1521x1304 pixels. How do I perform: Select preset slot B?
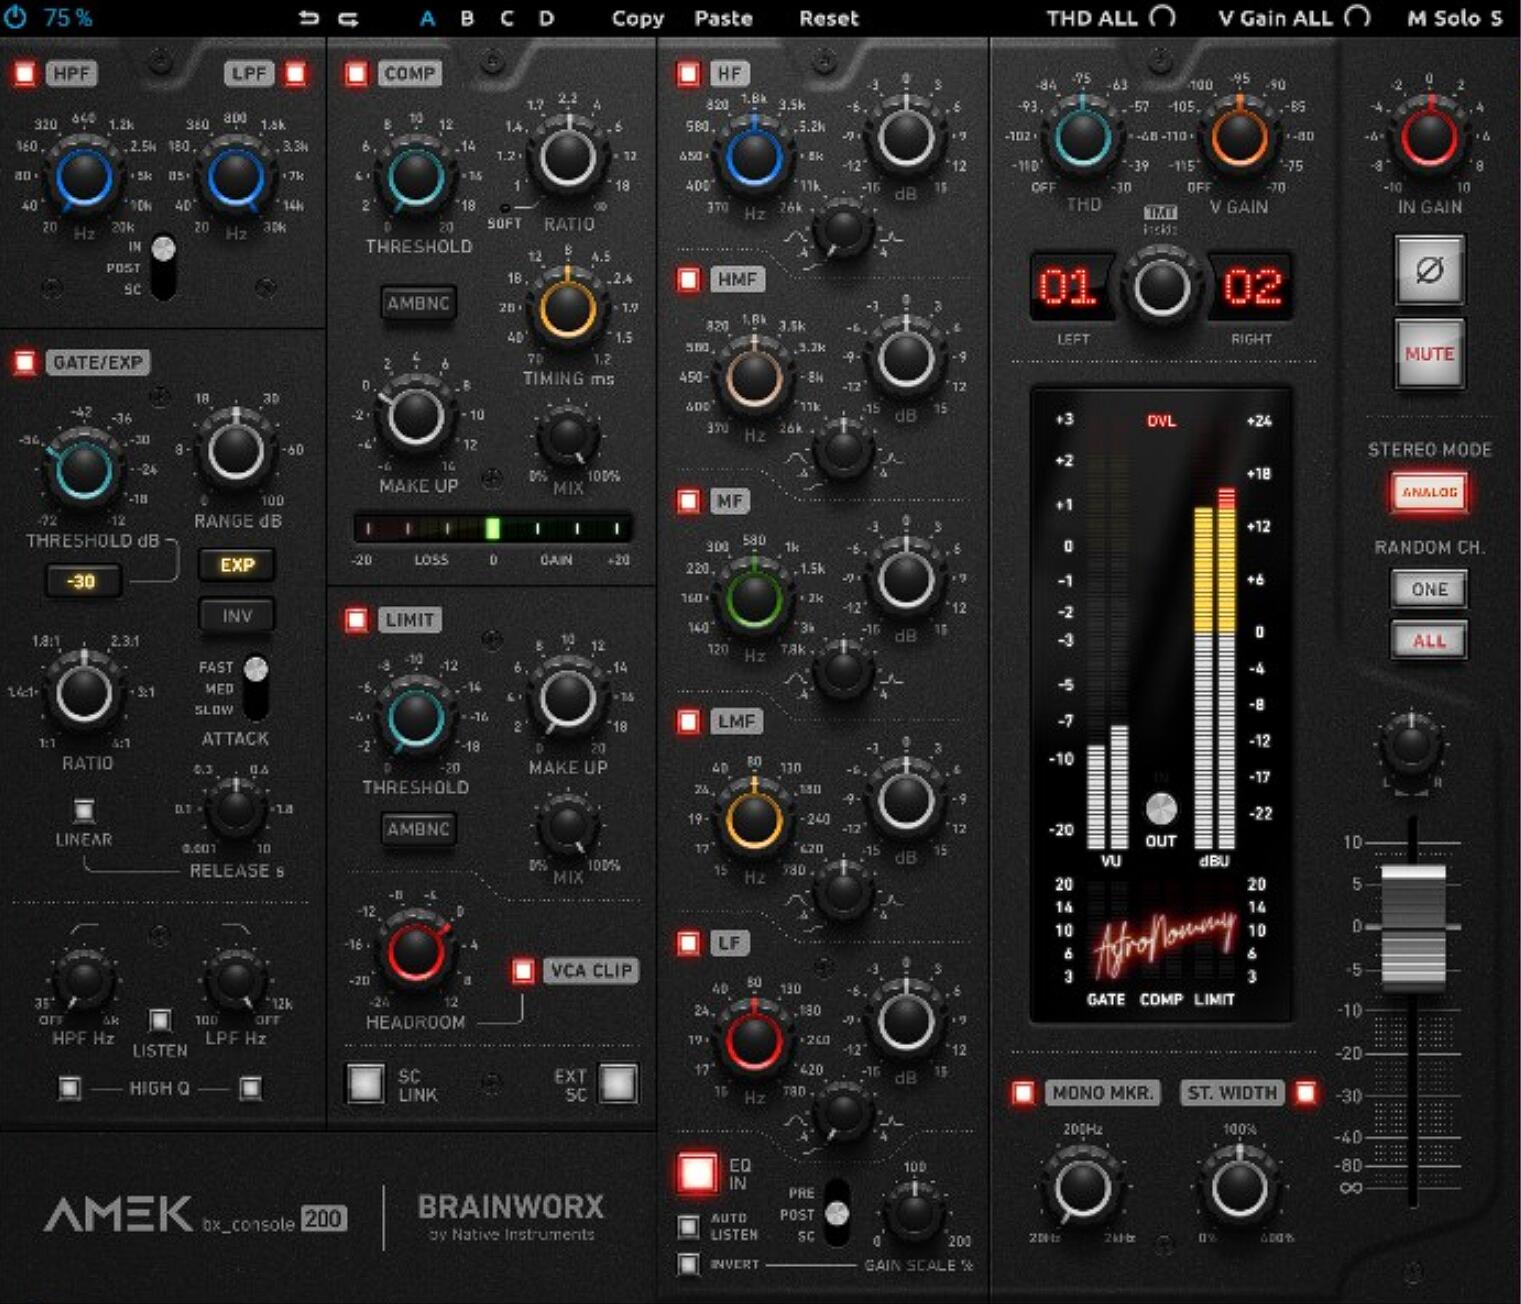tap(467, 18)
